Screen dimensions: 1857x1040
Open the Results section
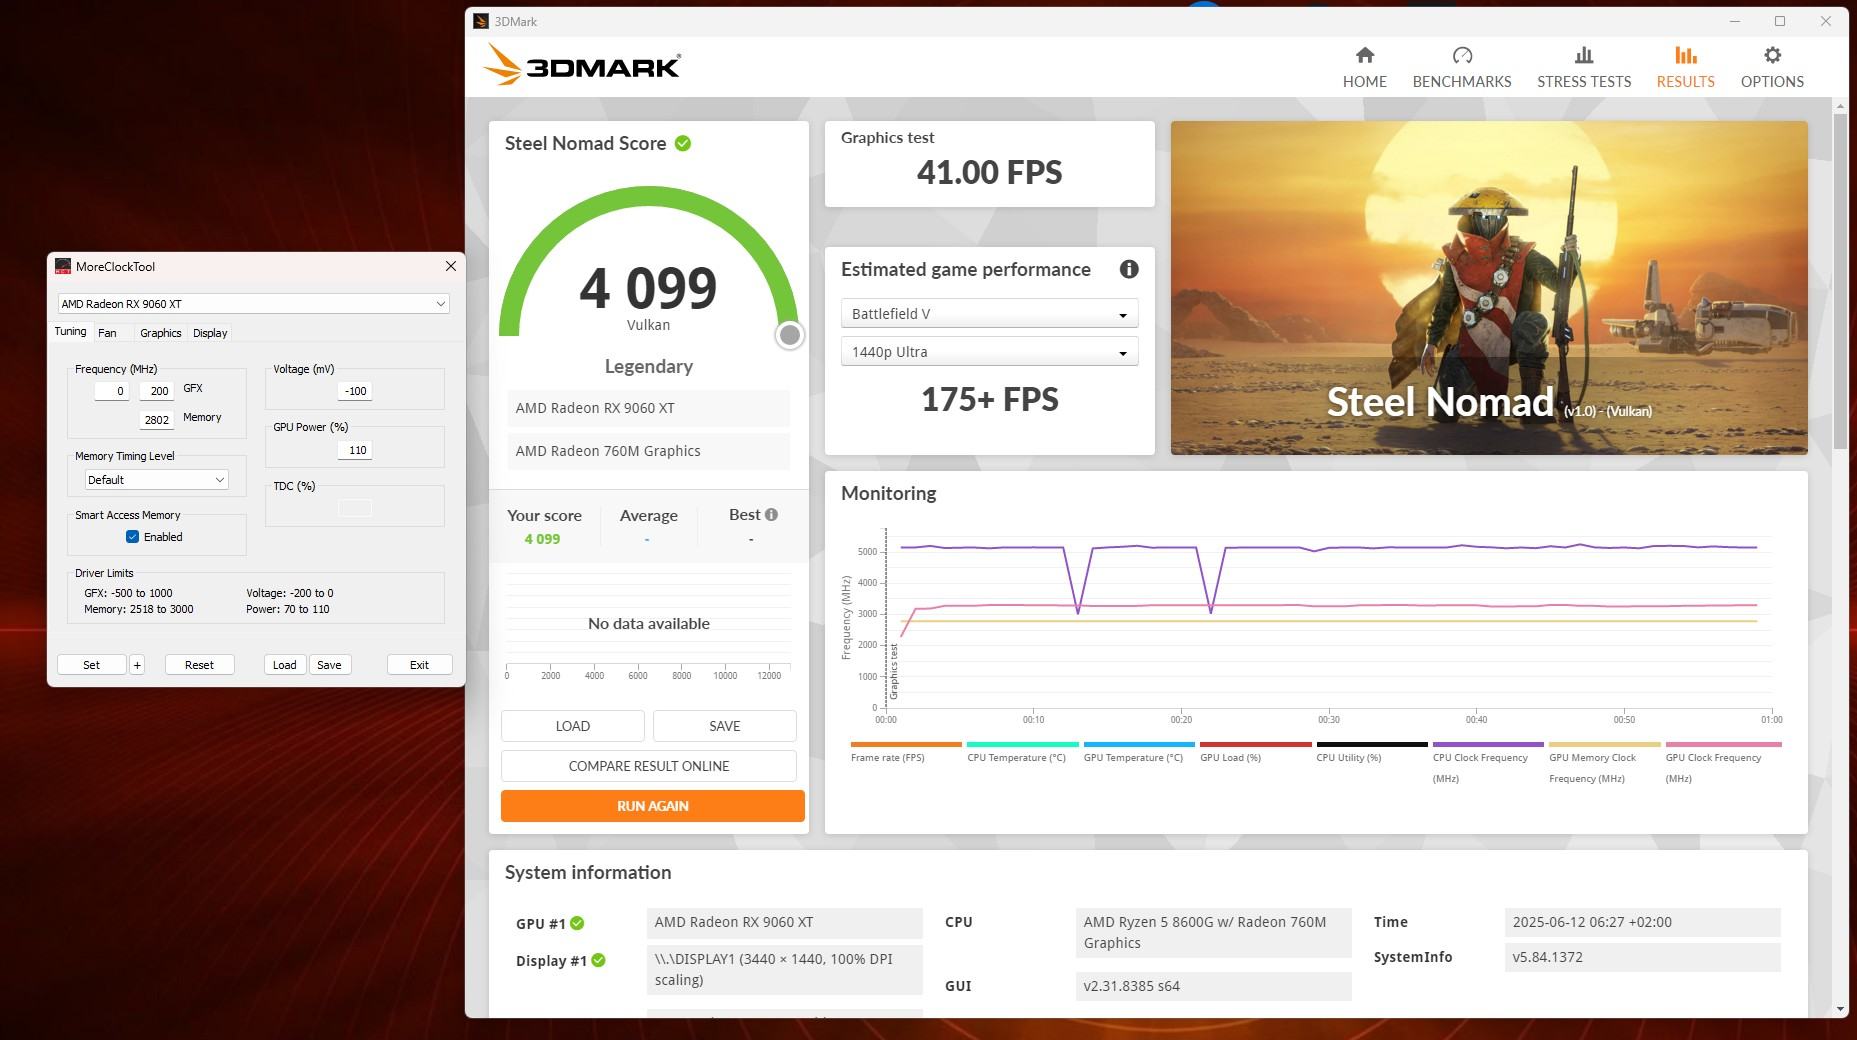click(1685, 67)
